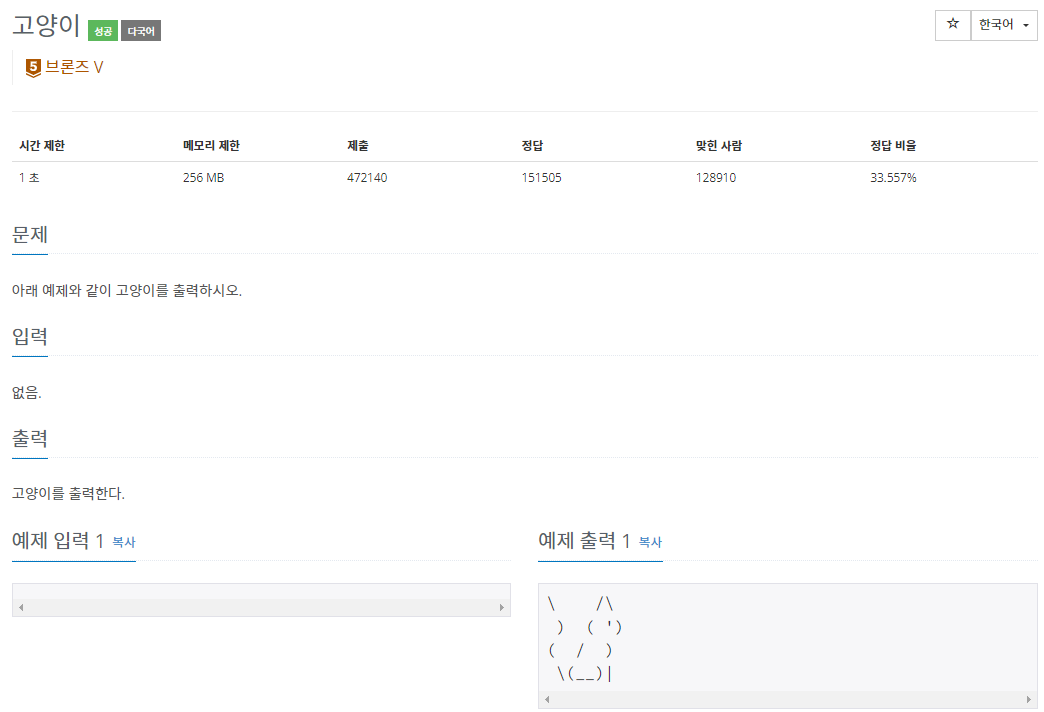The width and height of the screenshot is (1044, 712).
Task: Click the bronze 5 tier badge icon
Action: 33,68
